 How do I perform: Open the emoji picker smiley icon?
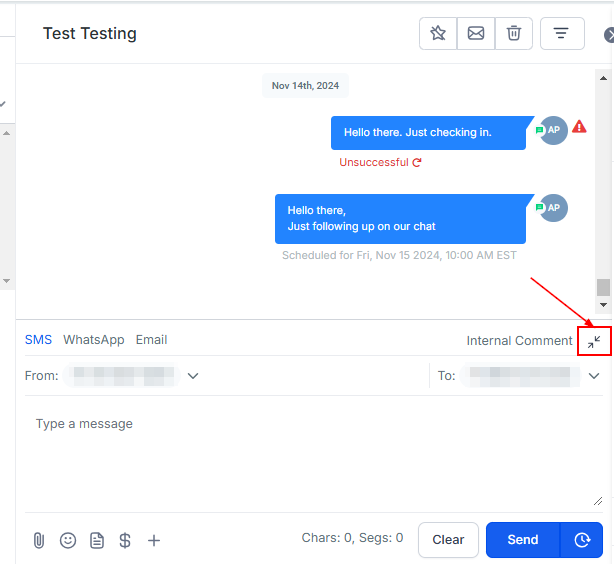[x=68, y=540]
